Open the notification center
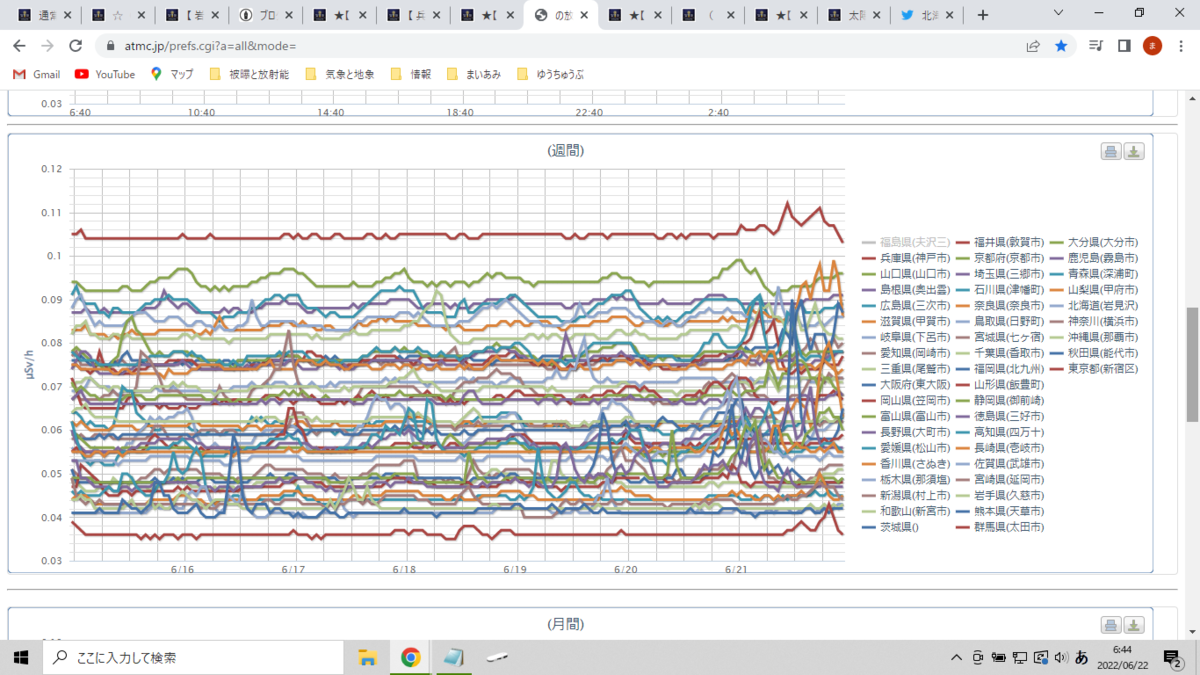 pos(1173,657)
